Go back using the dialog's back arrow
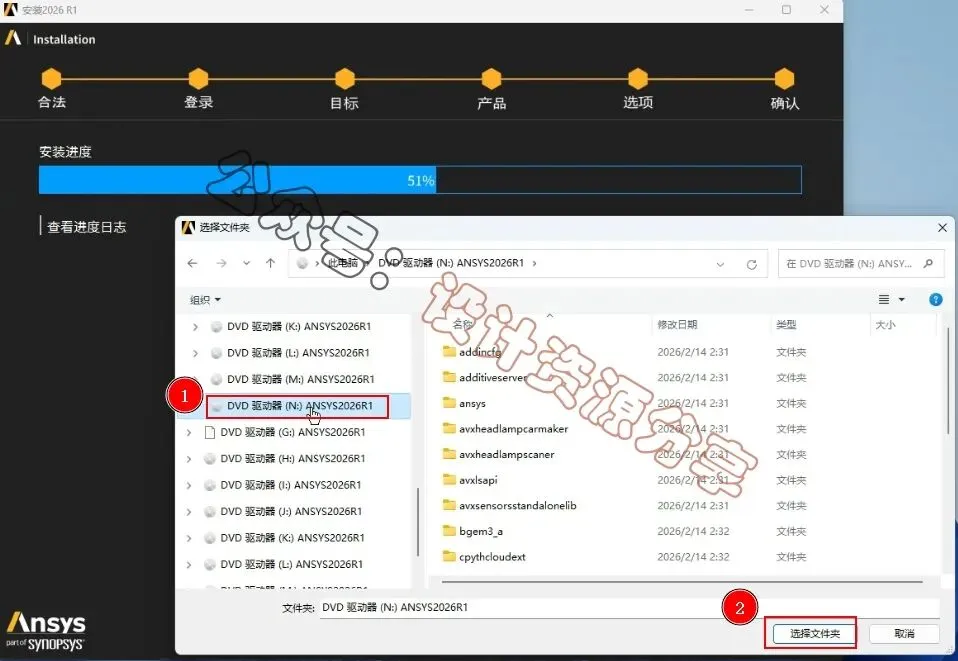This screenshot has width=958, height=661. point(192,263)
